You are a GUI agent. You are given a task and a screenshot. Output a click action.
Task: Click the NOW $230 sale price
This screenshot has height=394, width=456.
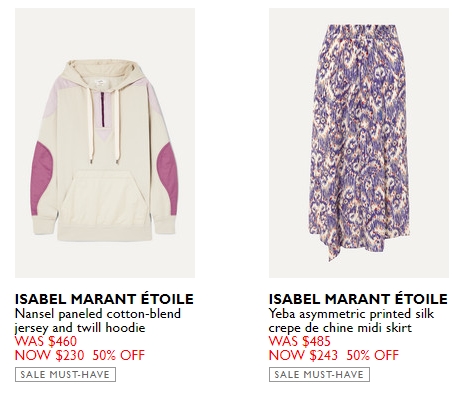pyautogui.click(x=50, y=355)
